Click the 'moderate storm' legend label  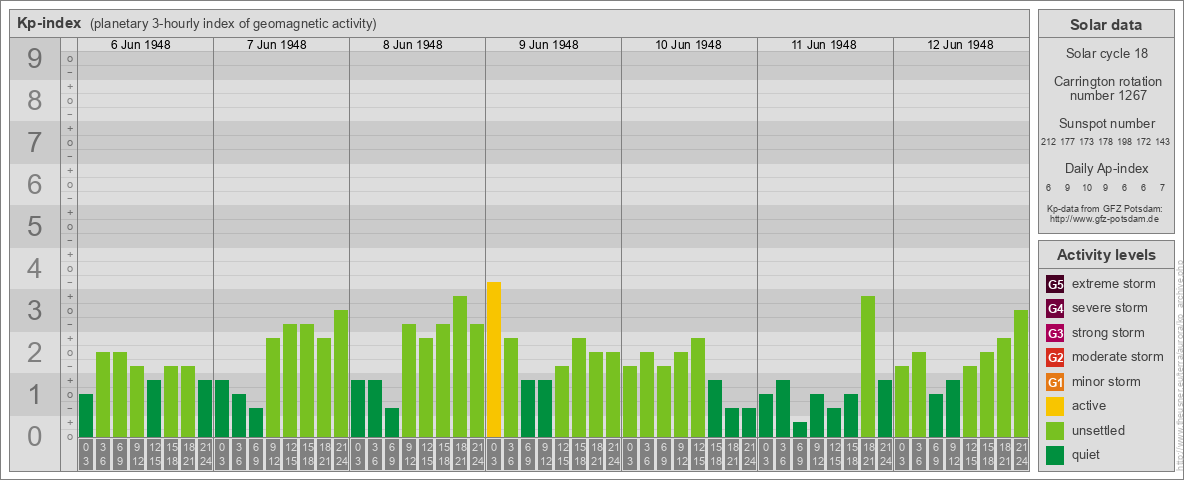click(x=1118, y=356)
